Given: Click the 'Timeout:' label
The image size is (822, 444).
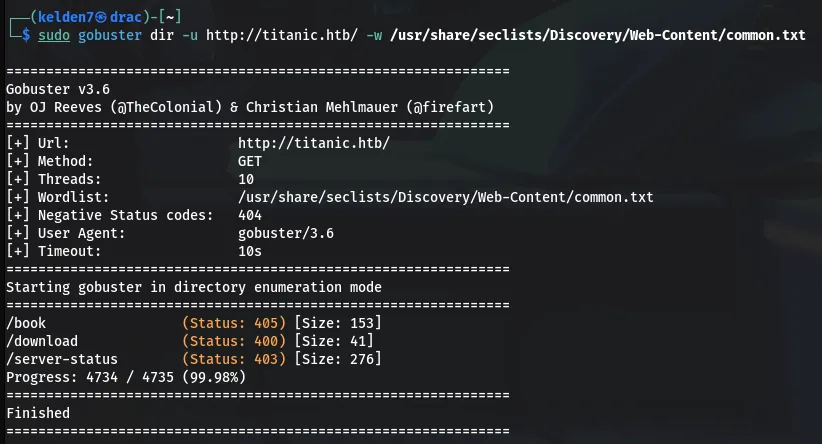Looking at the screenshot, I should tap(69, 251).
